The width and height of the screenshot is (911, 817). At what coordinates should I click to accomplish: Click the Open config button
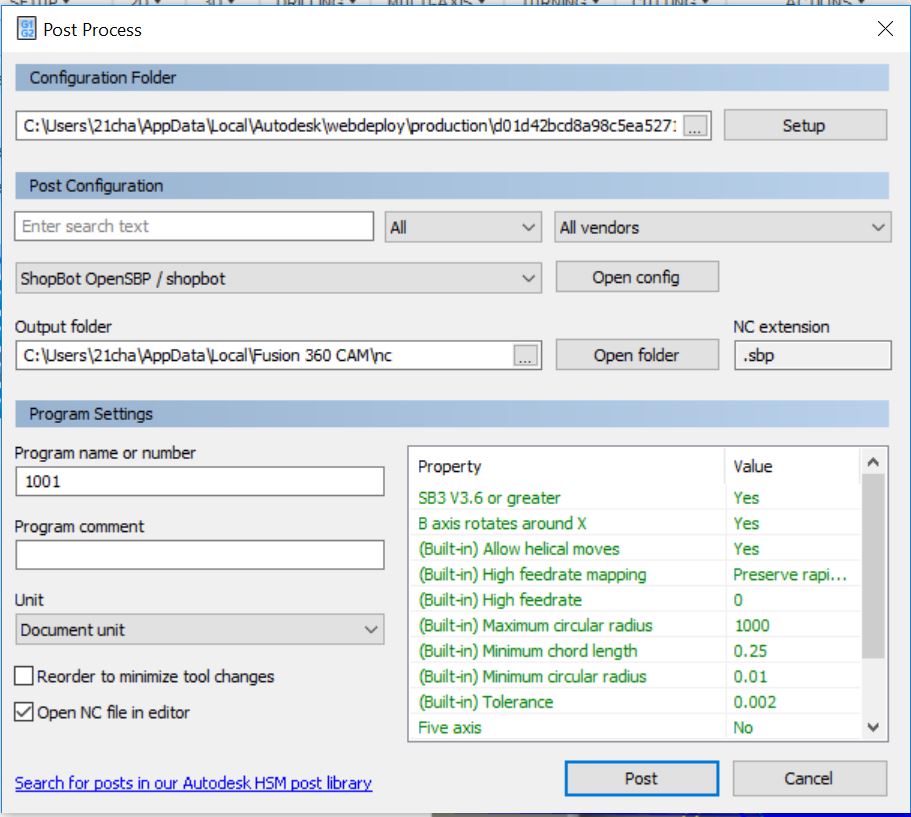637,277
